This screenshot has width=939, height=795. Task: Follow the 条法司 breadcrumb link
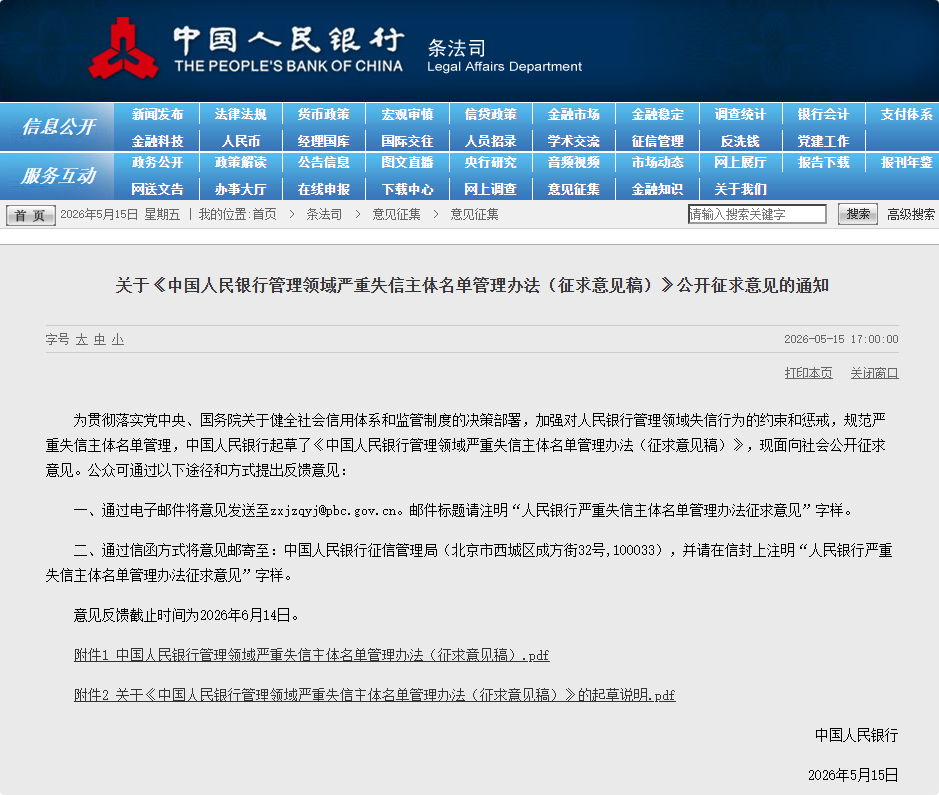(324, 214)
